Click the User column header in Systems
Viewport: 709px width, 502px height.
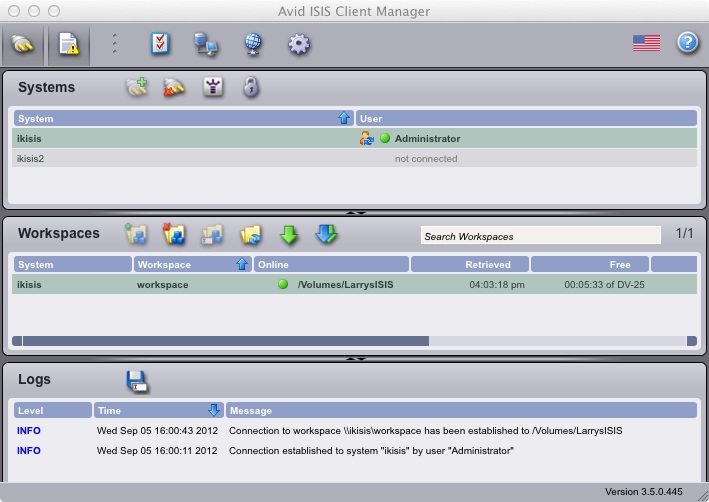pos(526,118)
